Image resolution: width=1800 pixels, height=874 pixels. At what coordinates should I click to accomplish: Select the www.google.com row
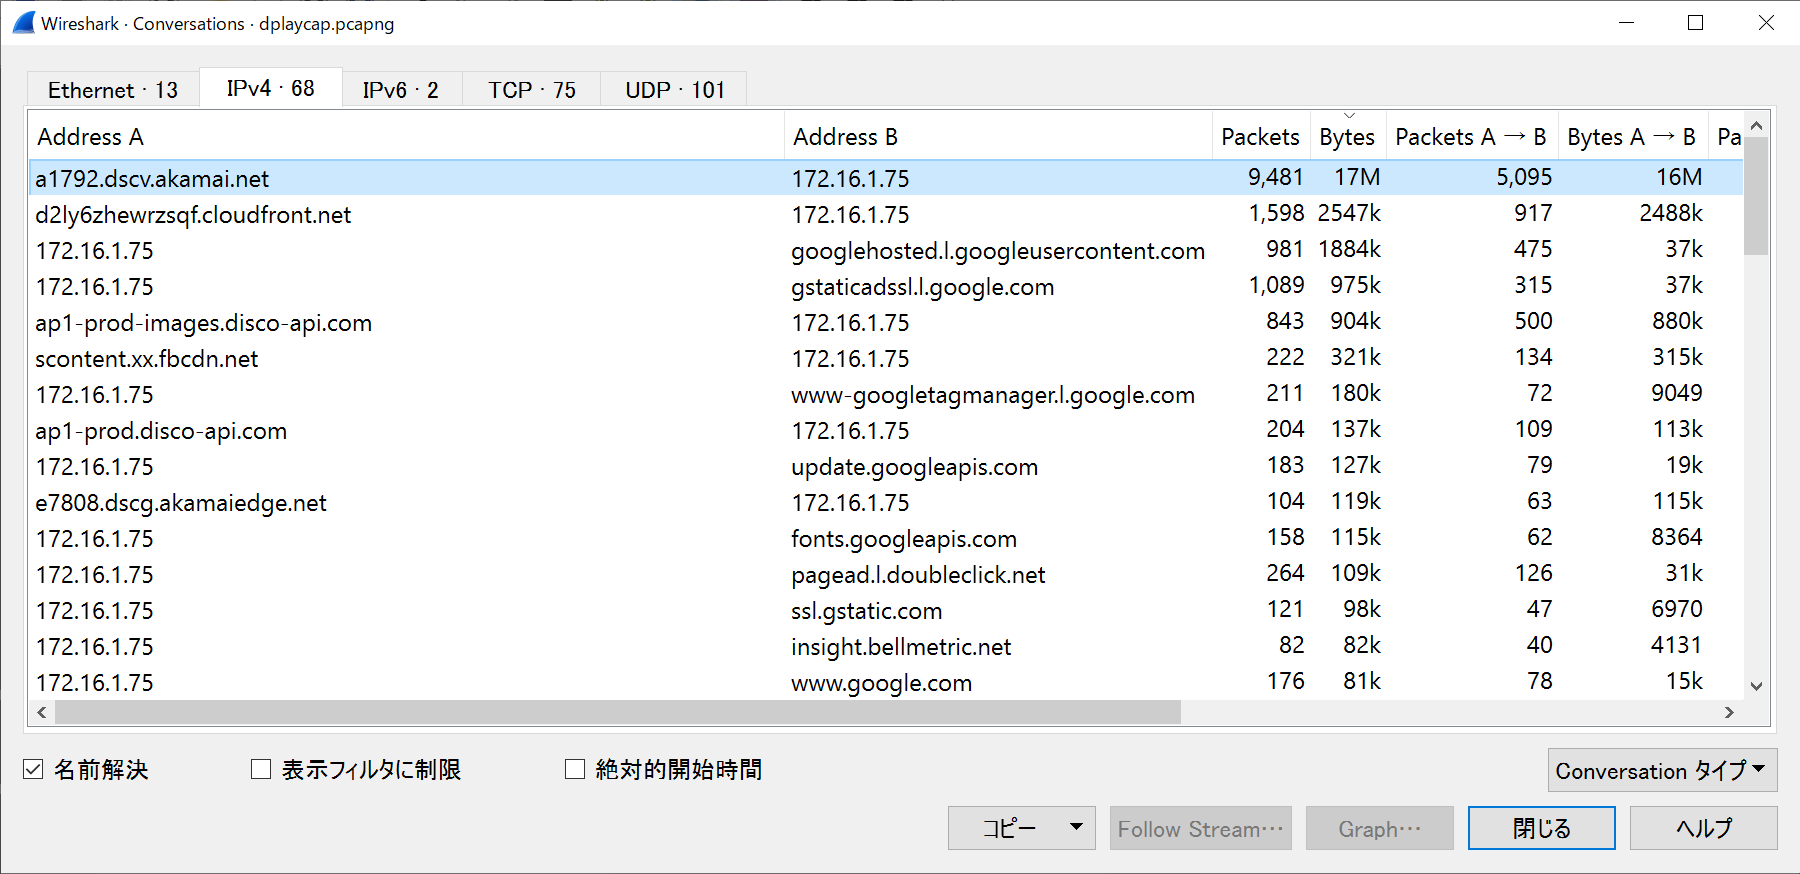886,682
